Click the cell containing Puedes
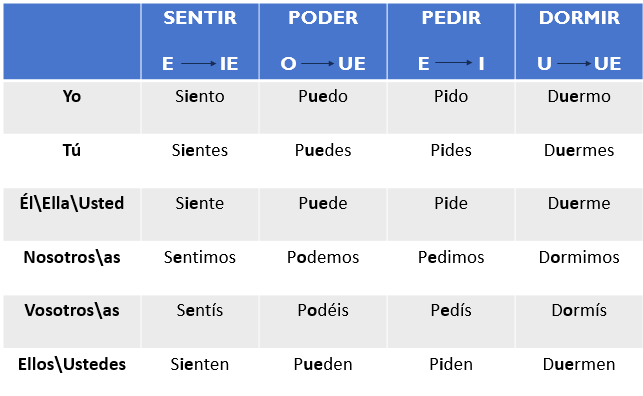 (x=323, y=161)
